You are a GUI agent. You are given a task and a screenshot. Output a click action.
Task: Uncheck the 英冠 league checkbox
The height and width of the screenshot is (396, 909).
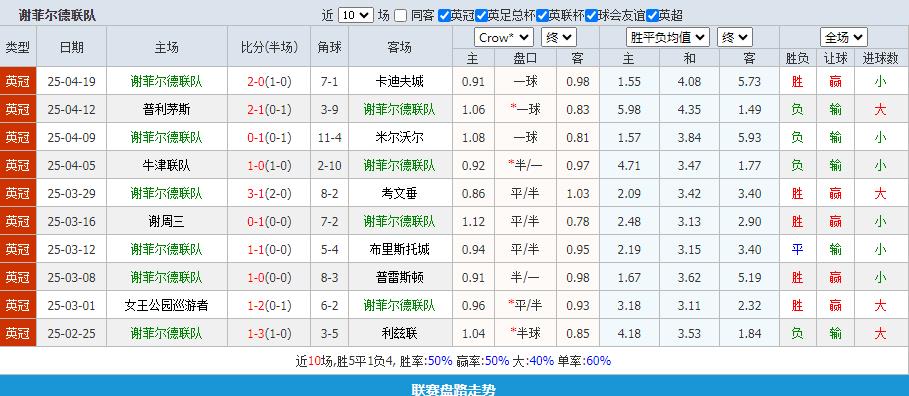pyautogui.click(x=445, y=16)
